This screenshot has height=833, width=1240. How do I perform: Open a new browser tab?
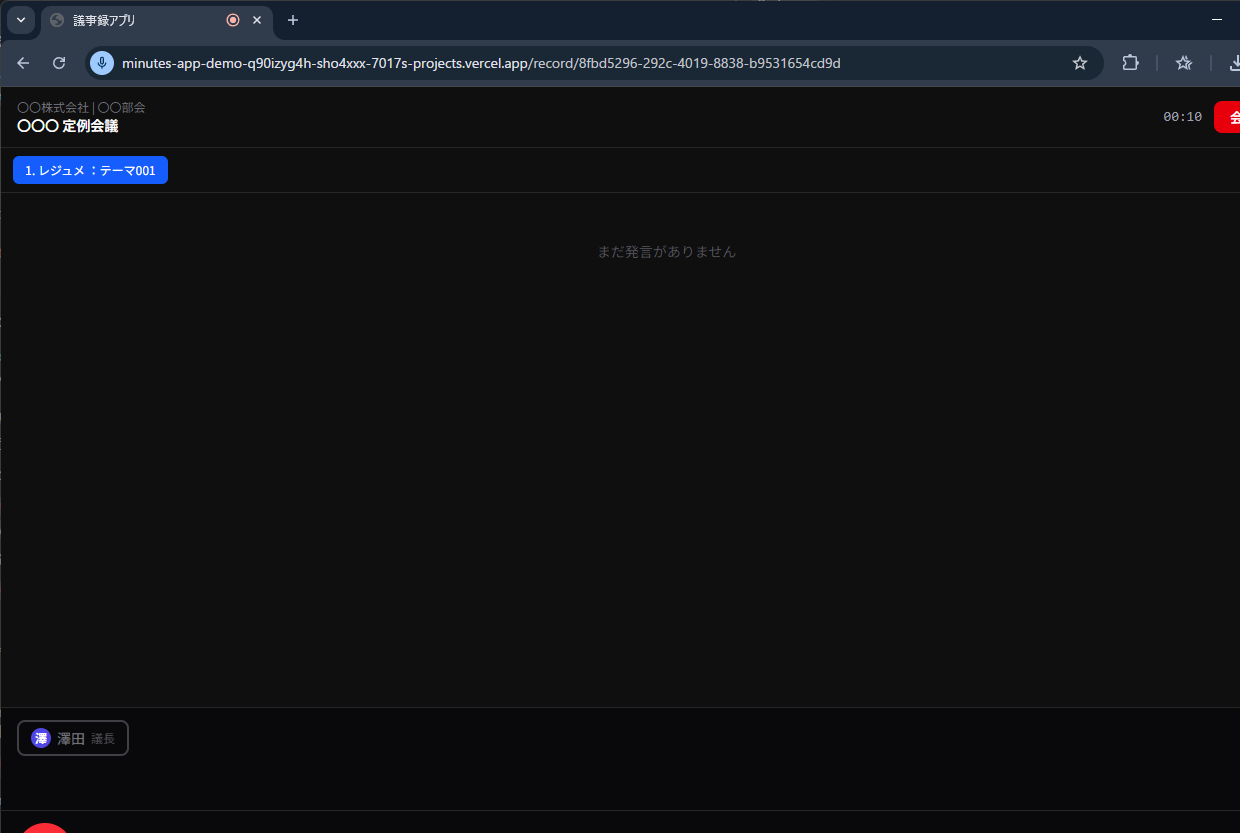[293, 20]
